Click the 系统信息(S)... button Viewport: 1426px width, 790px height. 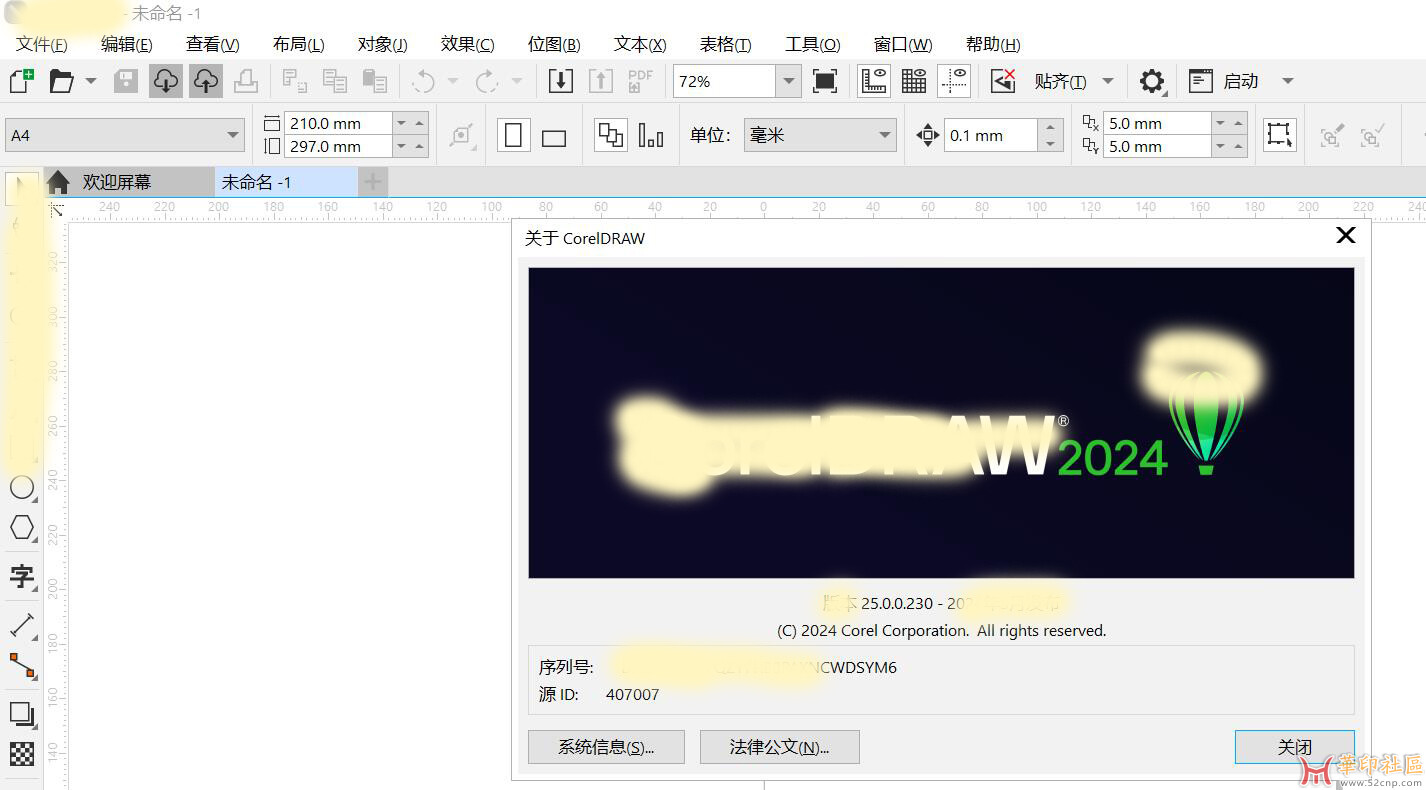coord(606,747)
